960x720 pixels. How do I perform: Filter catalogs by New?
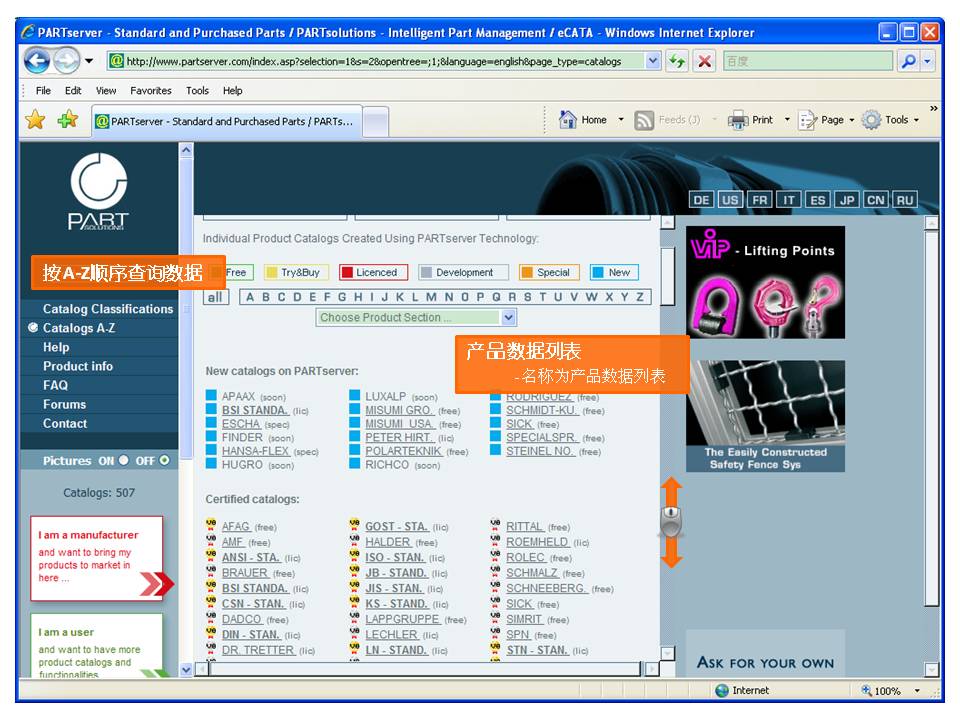(x=614, y=272)
